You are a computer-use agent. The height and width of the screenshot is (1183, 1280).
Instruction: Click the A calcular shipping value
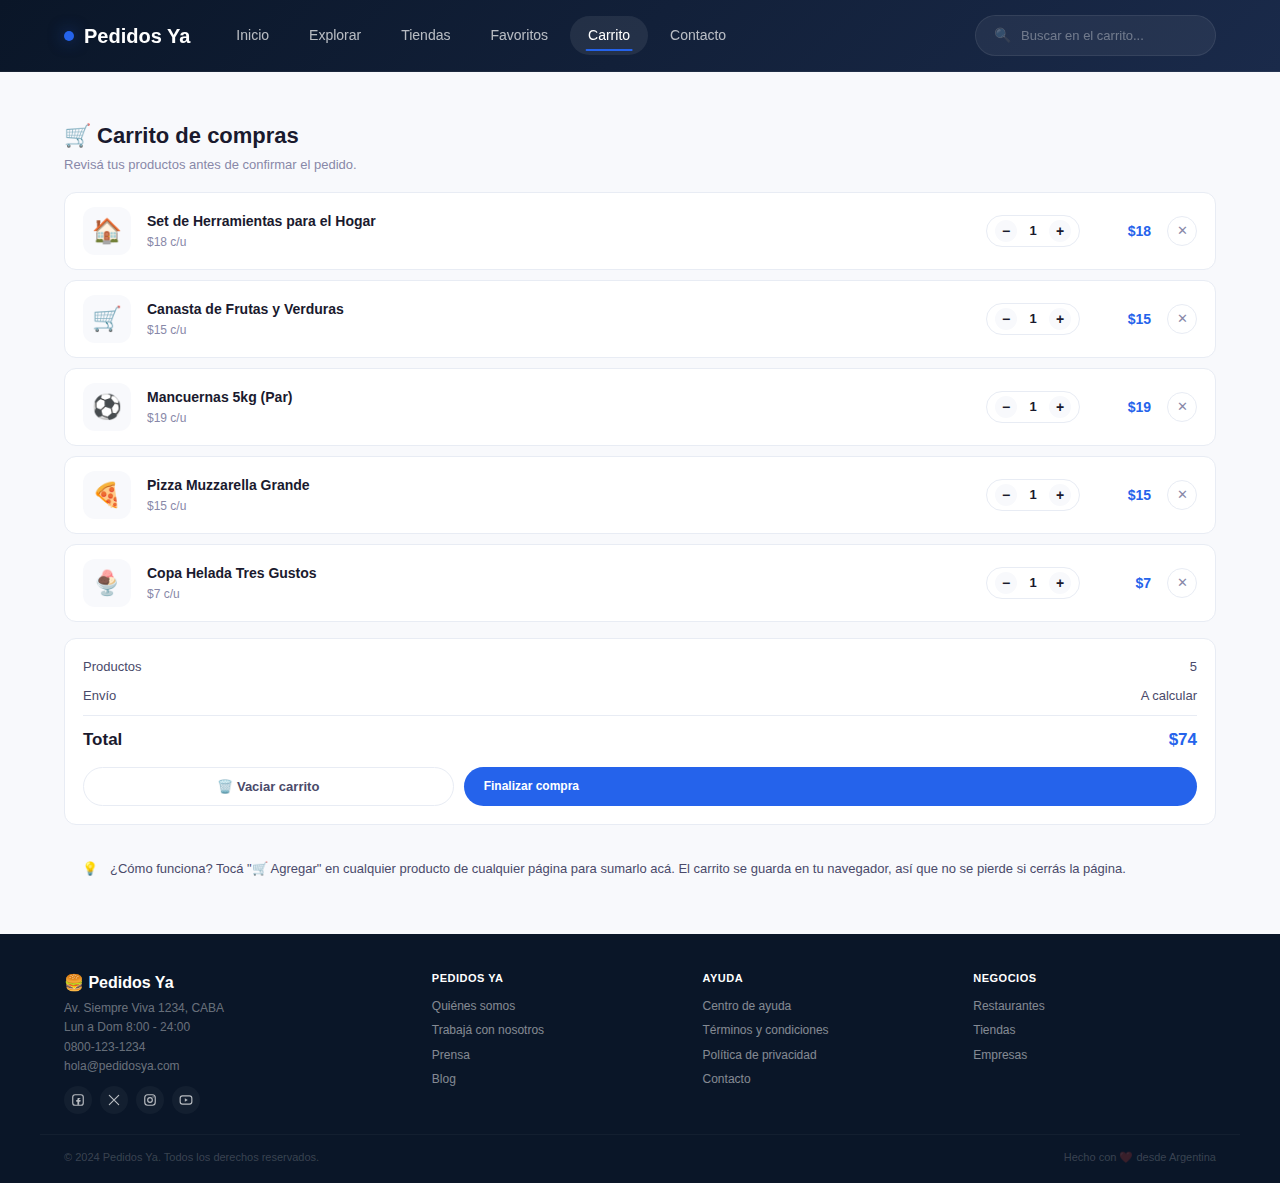click(1169, 696)
